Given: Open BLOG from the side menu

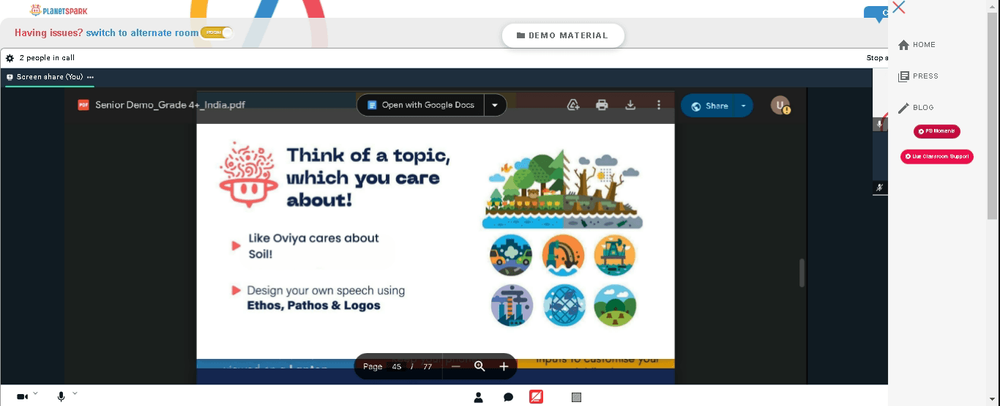Looking at the screenshot, I should (x=916, y=108).
